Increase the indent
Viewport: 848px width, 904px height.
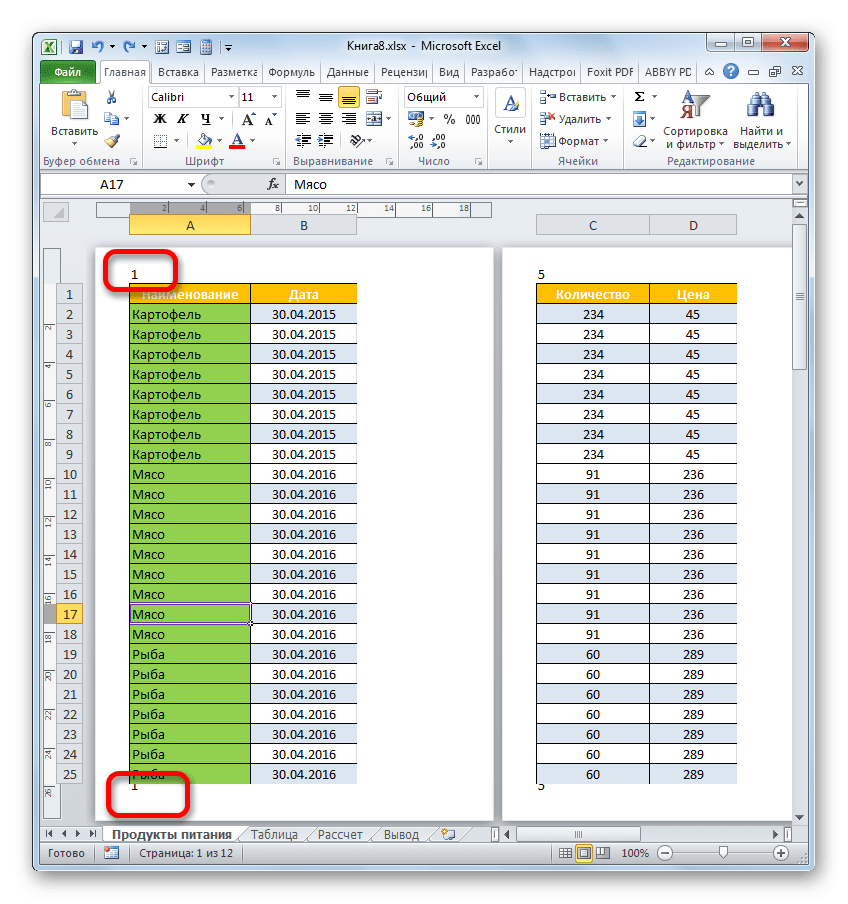tap(326, 141)
